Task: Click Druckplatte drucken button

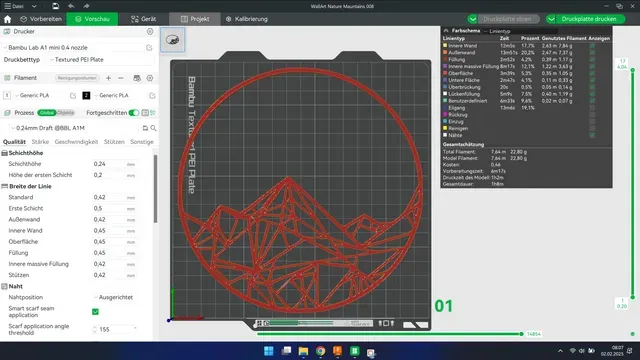Action: tap(589, 19)
